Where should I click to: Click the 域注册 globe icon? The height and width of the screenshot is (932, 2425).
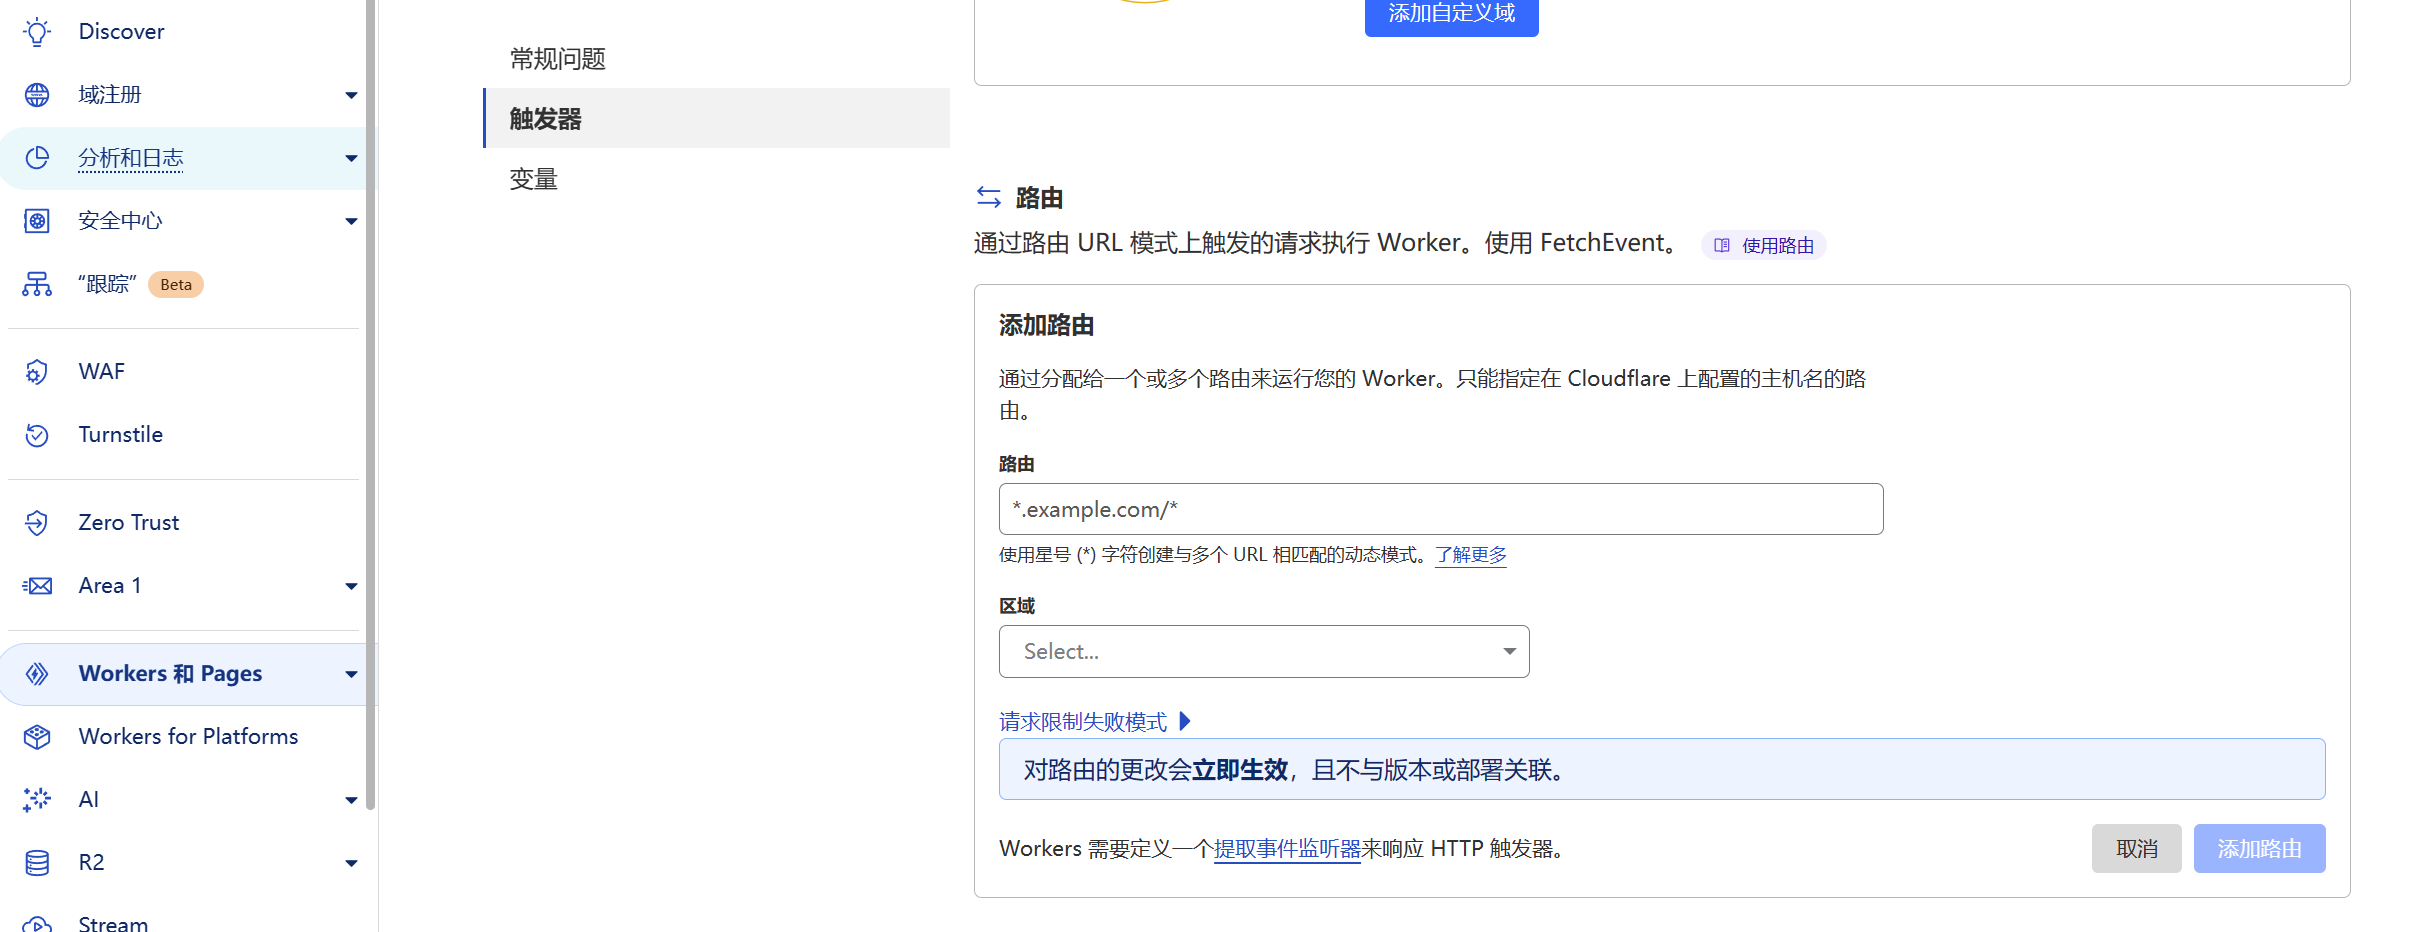click(37, 95)
